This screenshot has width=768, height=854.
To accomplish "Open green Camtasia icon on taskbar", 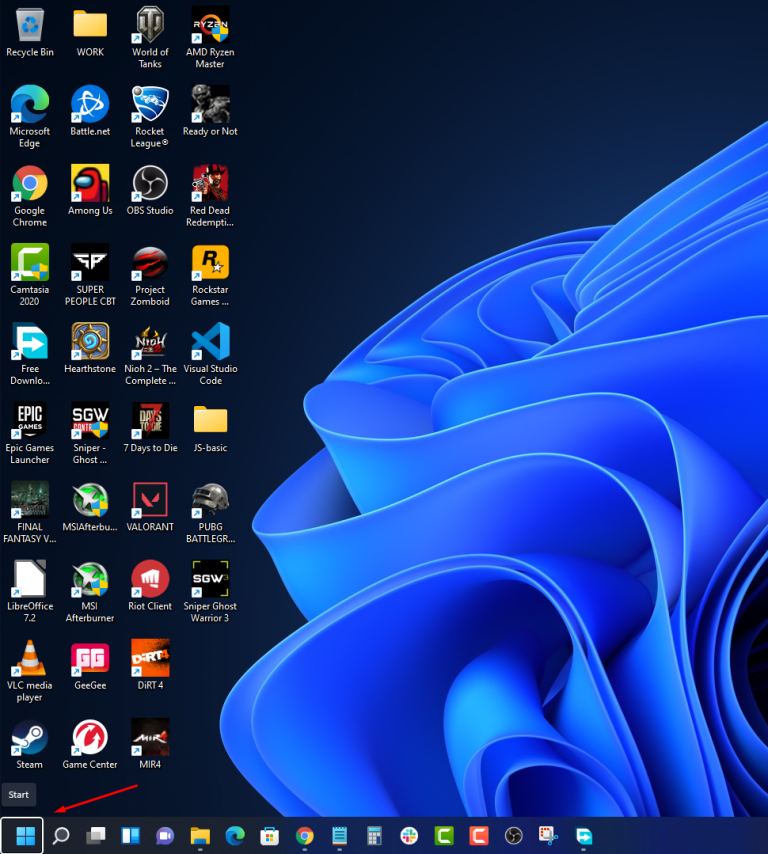I will click(x=444, y=835).
